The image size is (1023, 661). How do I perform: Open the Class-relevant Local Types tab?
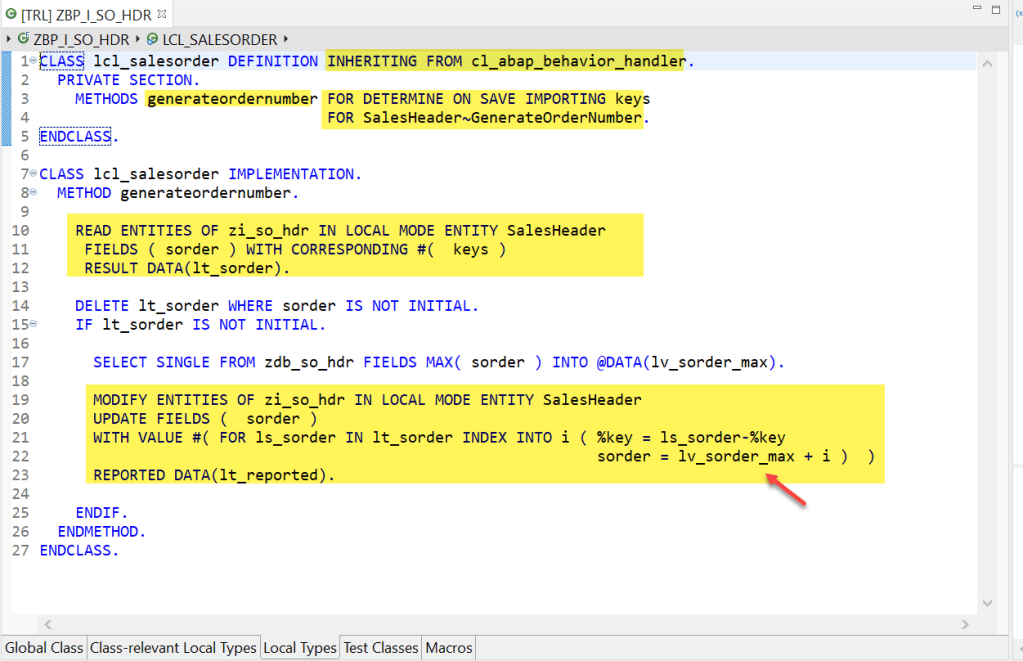click(173, 648)
